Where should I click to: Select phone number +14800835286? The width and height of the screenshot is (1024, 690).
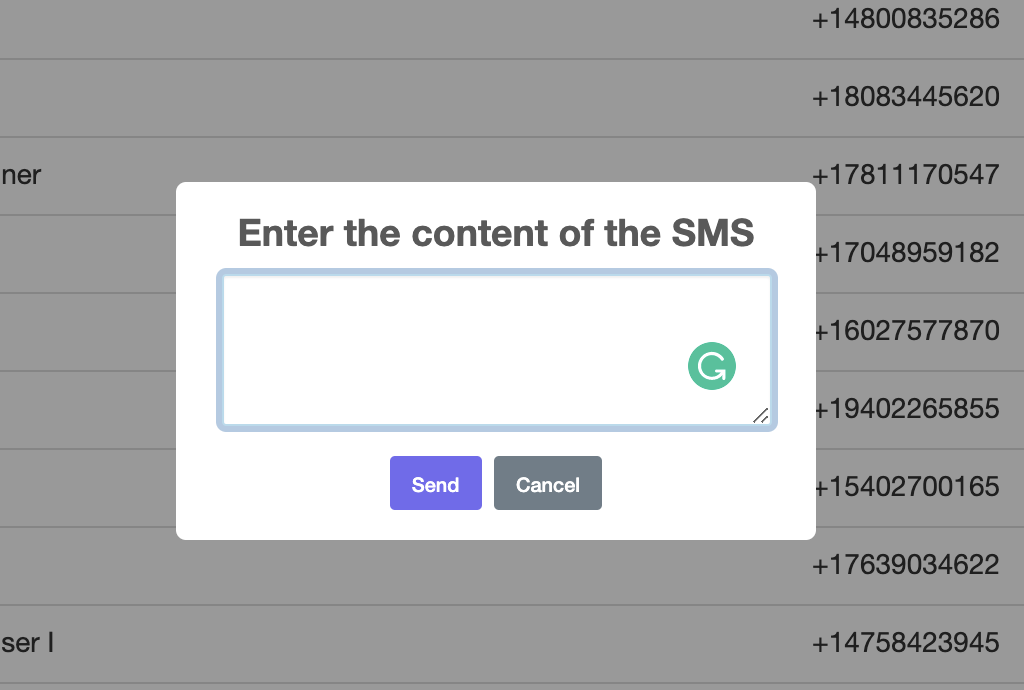pyautogui.click(x=906, y=19)
